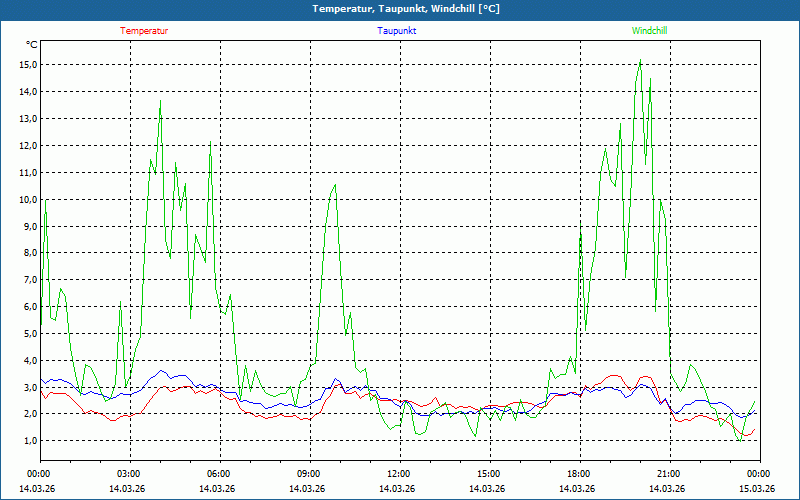Click the Windchill peak near 09:00

click(x=335, y=185)
